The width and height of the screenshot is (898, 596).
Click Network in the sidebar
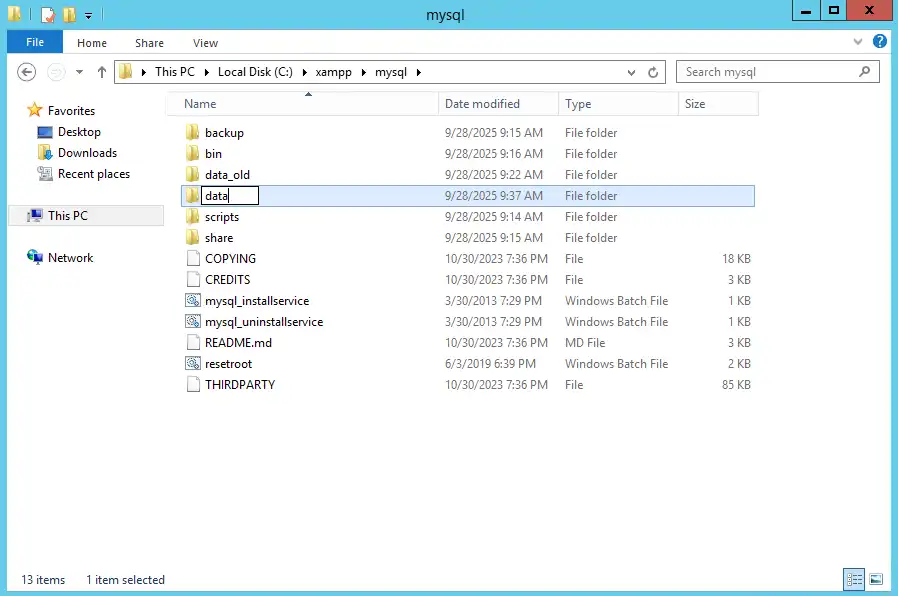(x=70, y=257)
